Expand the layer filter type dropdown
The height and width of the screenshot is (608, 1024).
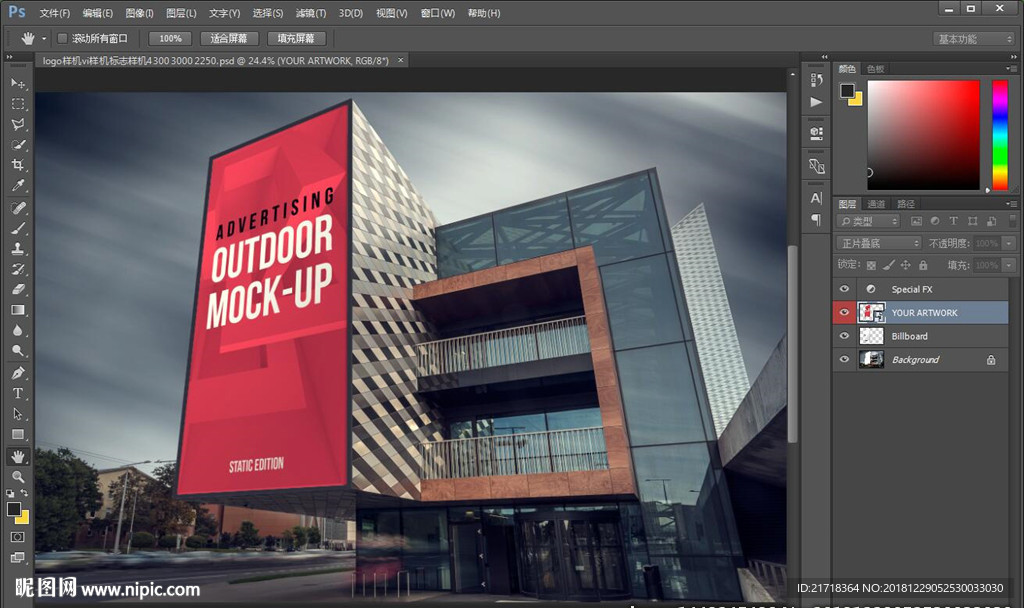868,221
